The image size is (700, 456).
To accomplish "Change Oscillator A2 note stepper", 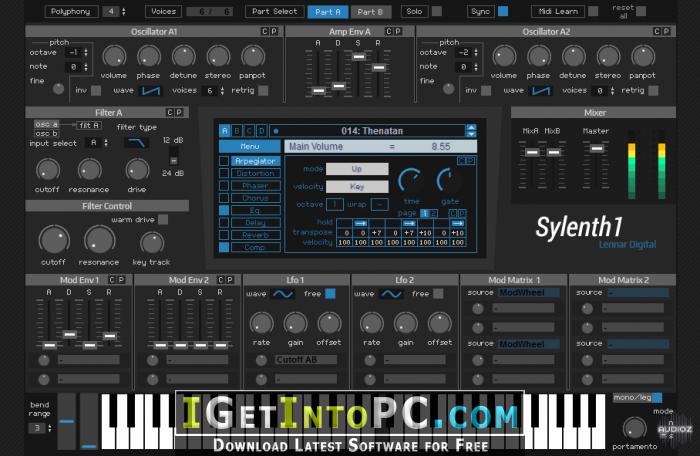I will [476, 67].
